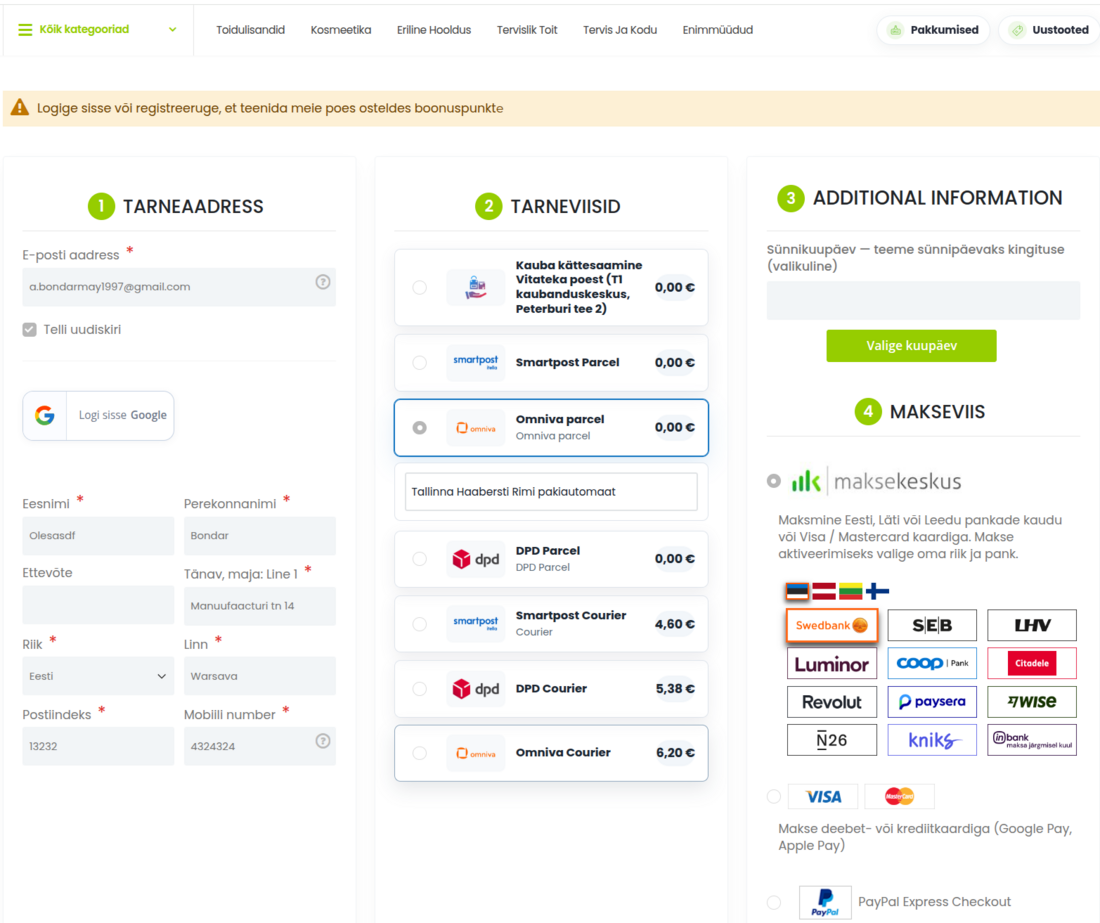Select the Estonian flag country icon

797,591
